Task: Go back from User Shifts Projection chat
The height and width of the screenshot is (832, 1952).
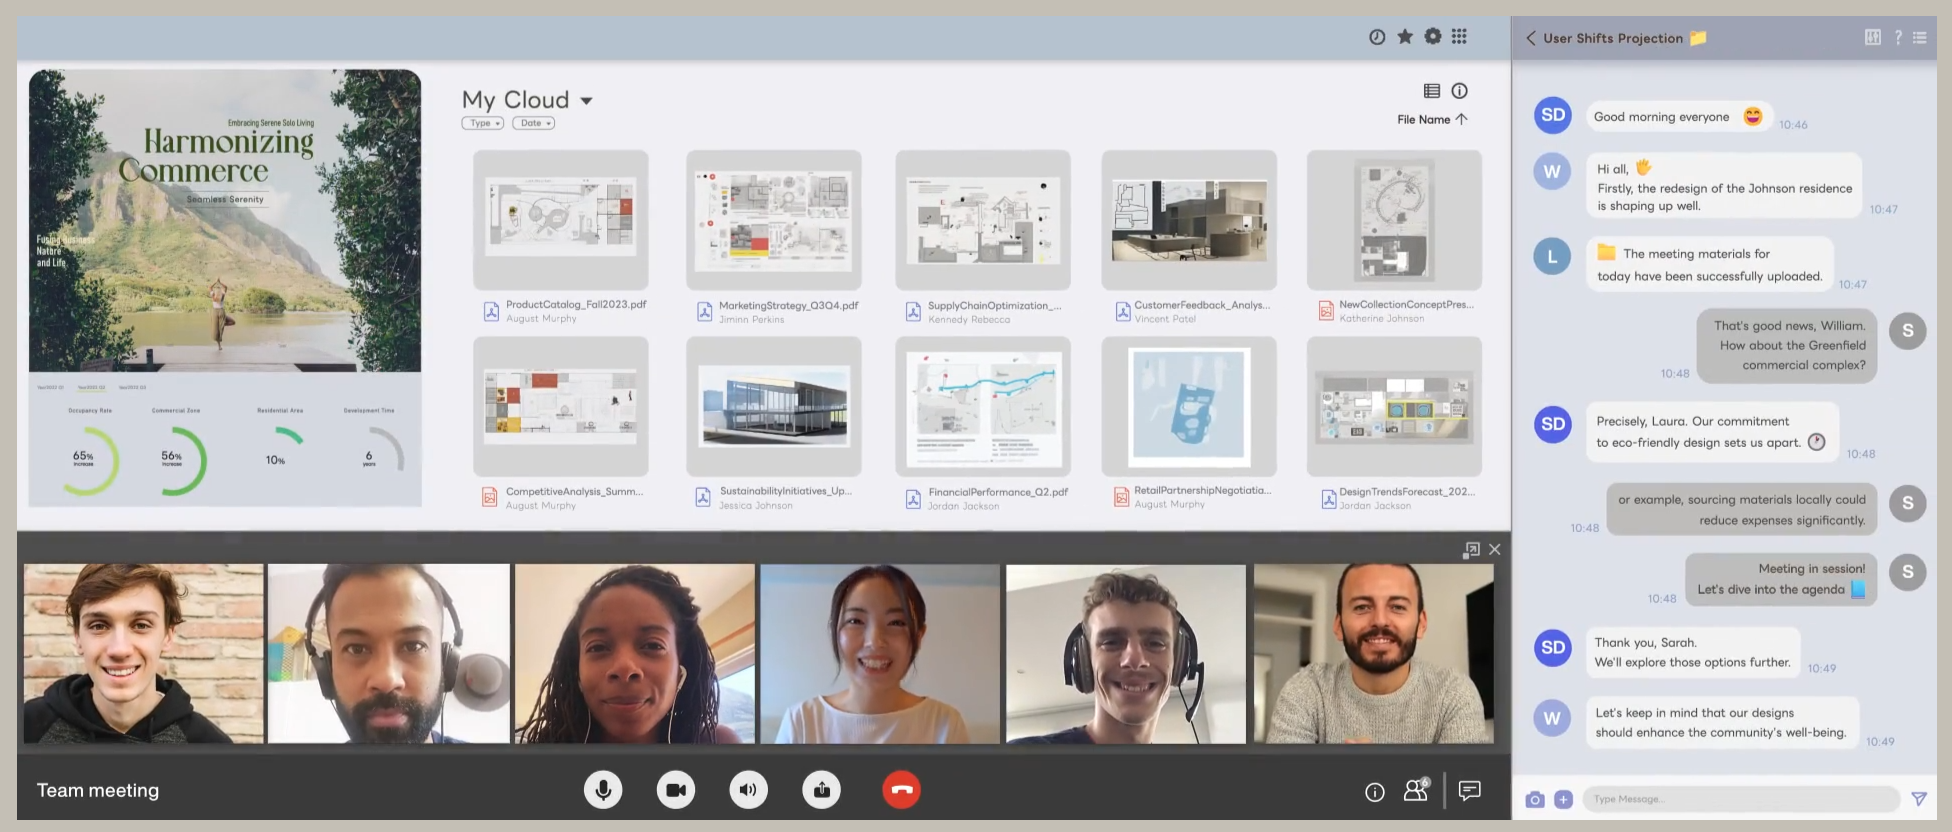Action: pyautogui.click(x=1530, y=38)
